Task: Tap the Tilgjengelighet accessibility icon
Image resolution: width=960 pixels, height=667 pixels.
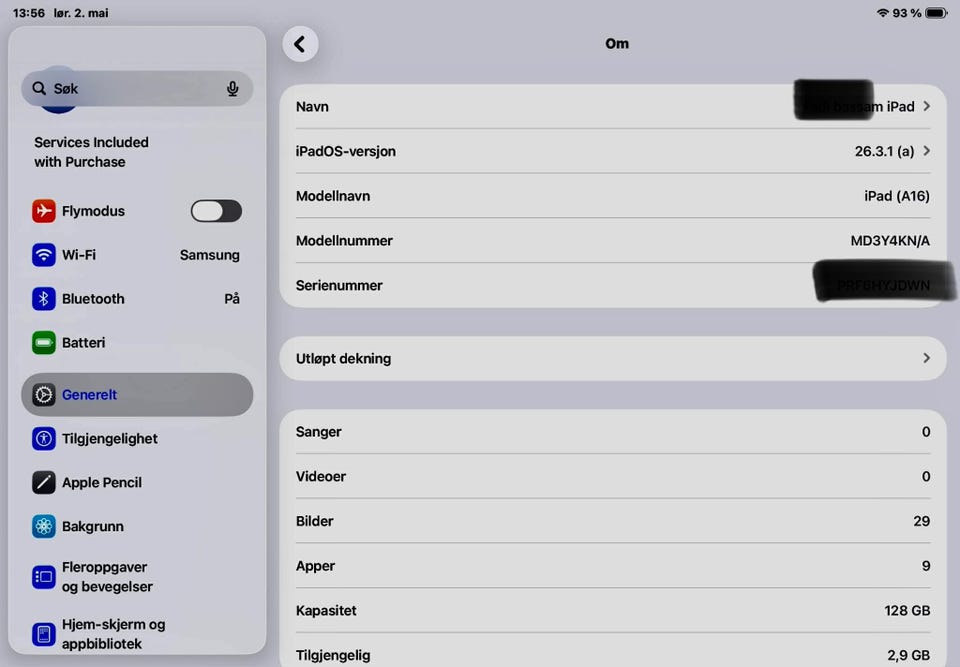Action: point(43,439)
